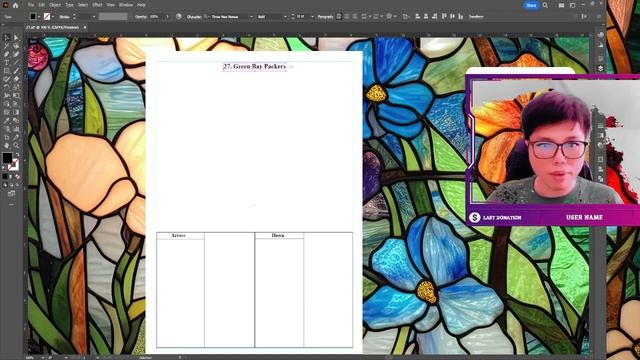The width and height of the screenshot is (640, 360).
Task: Select the Selection tool arrow
Action: (7, 38)
